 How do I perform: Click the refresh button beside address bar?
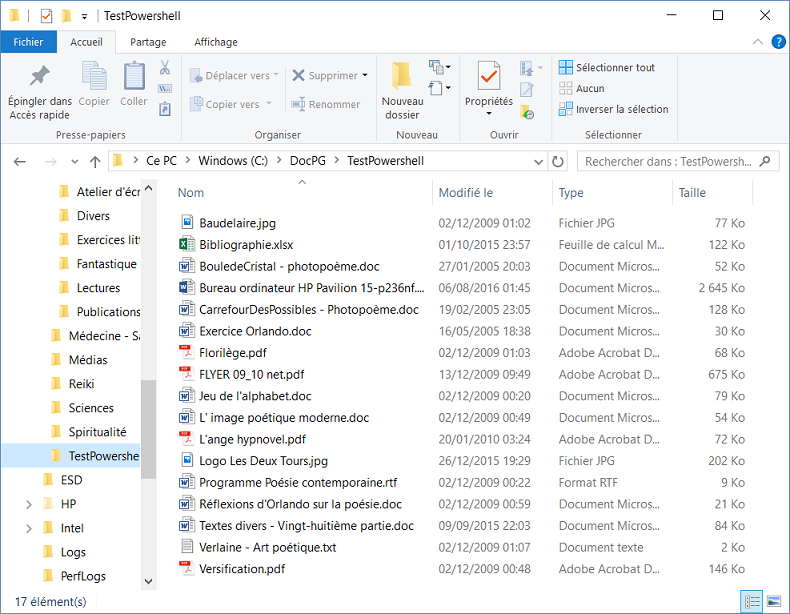[x=557, y=162]
